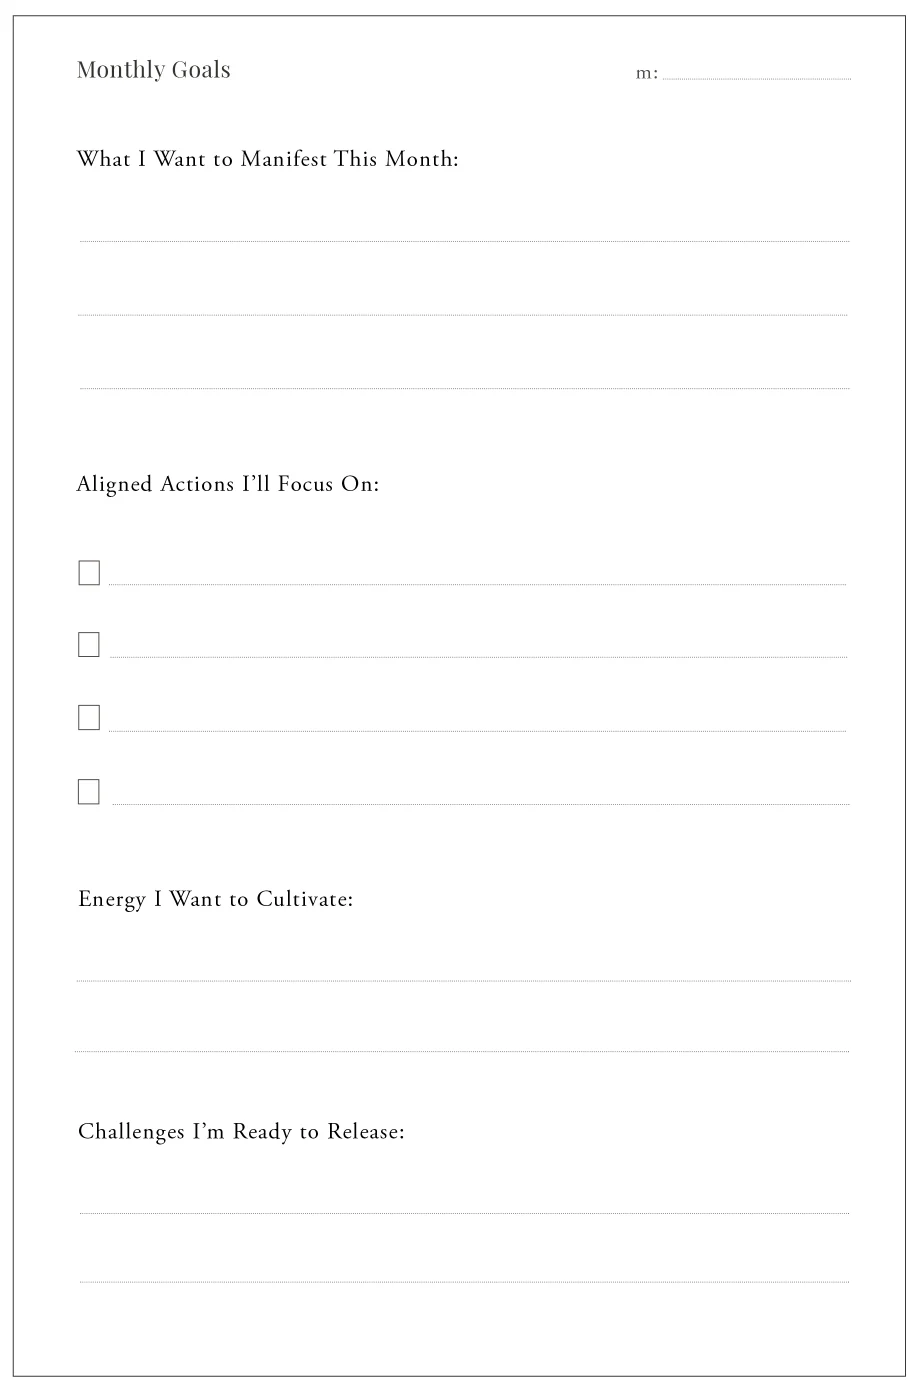
Task: Check the first Aligned Actions checkbox
Action: coord(89,573)
